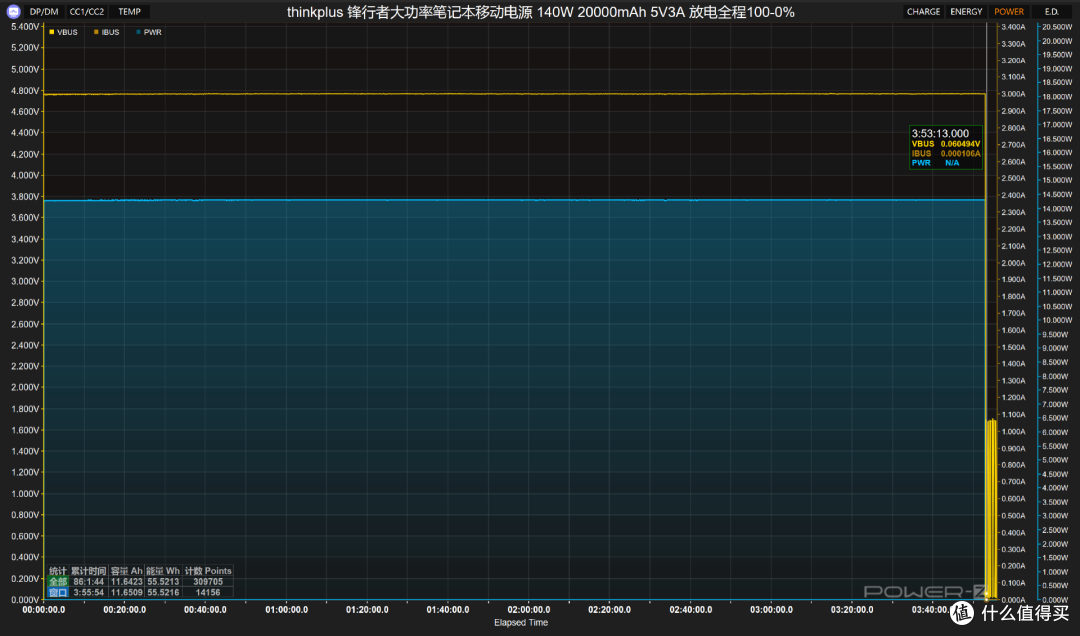This screenshot has height=636, width=1080.
Task: Click the 什么值得买 site badge icon
Action: point(962,612)
